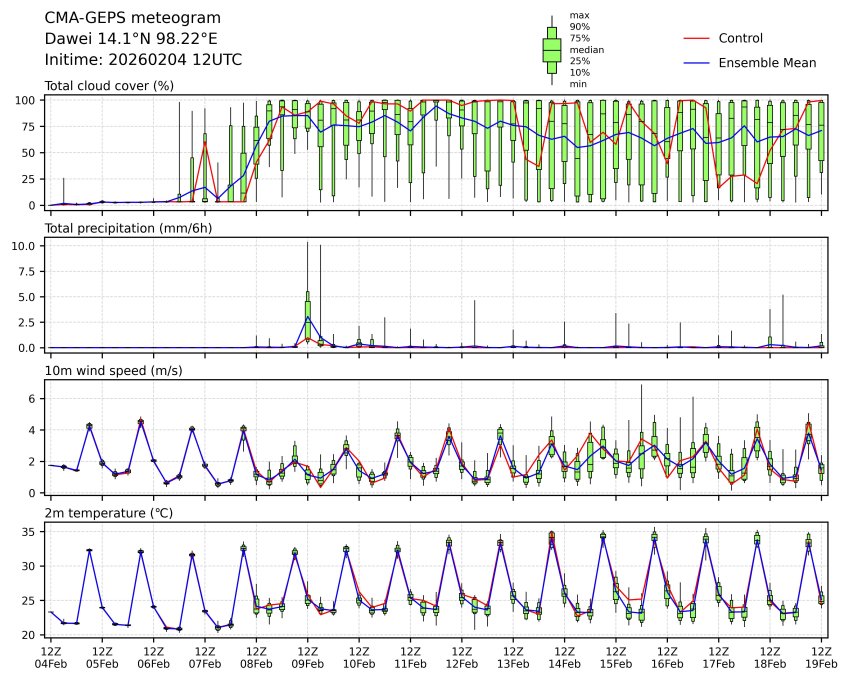This screenshot has height=681, width=849.
Task: Click the green box-plot legend icon
Action: pos(552,50)
